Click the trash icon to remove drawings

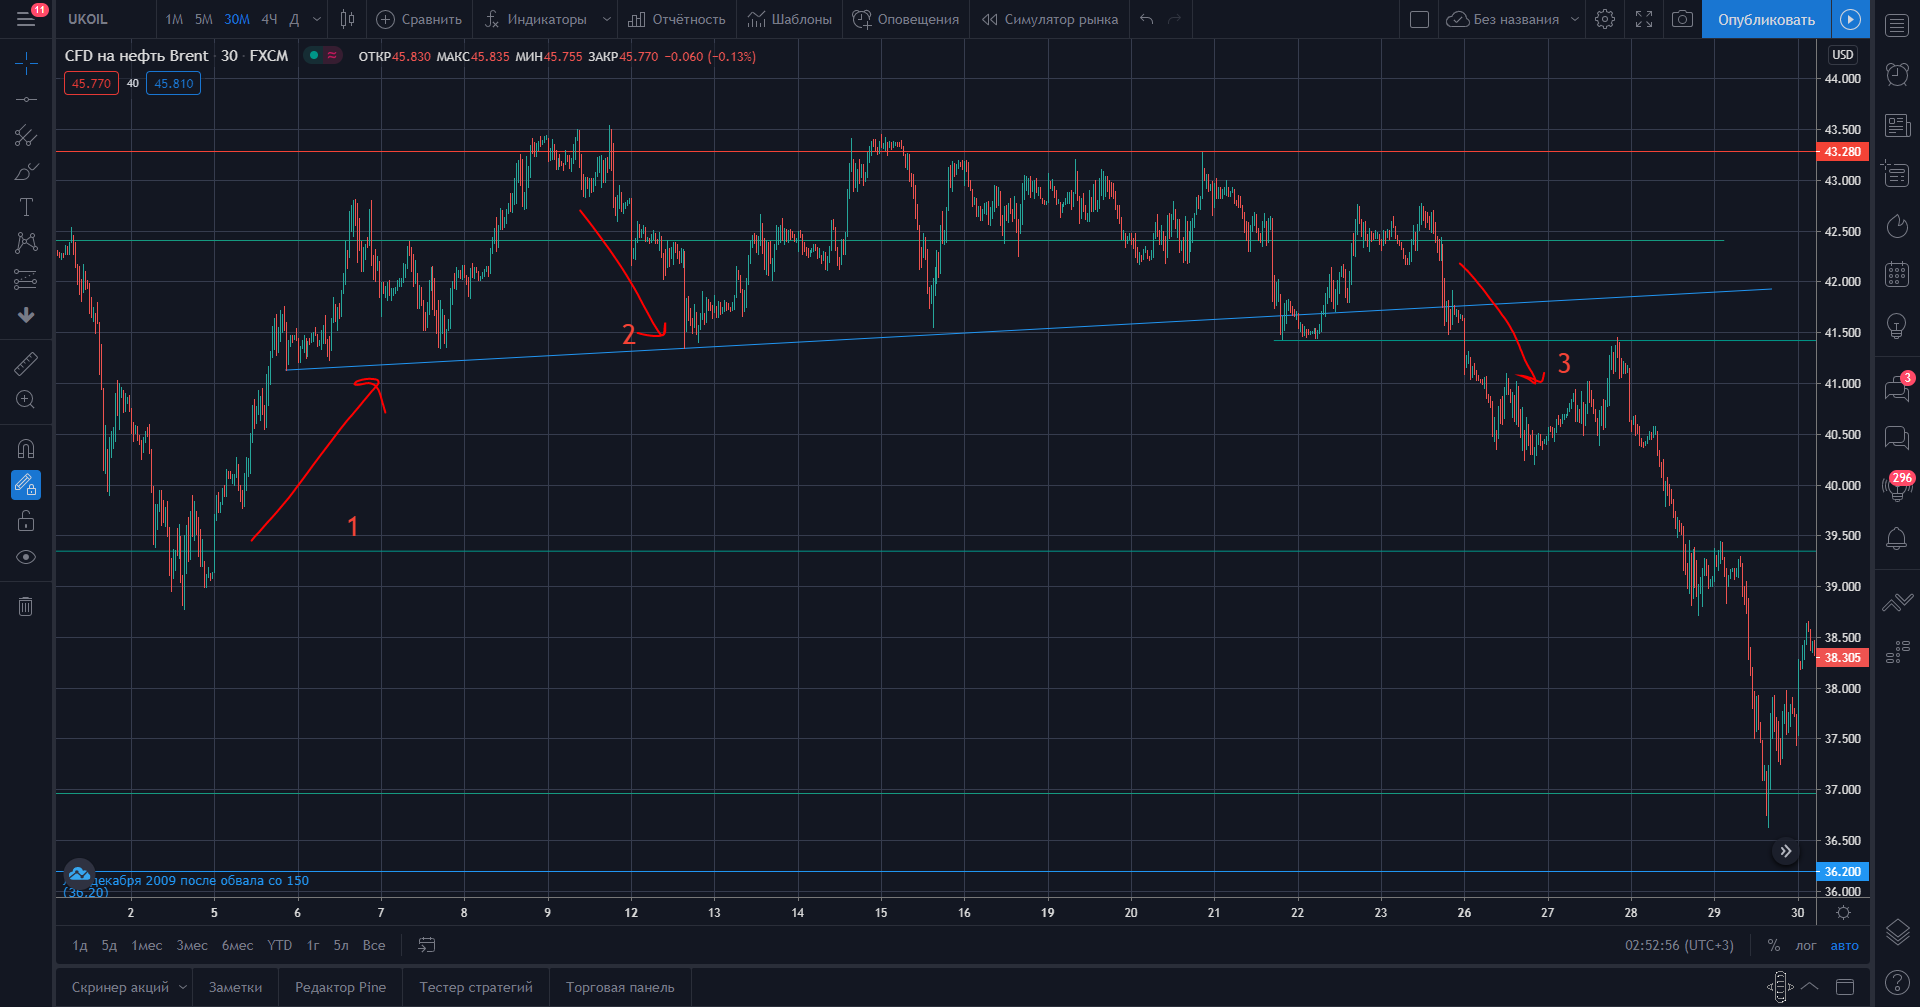pos(26,606)
